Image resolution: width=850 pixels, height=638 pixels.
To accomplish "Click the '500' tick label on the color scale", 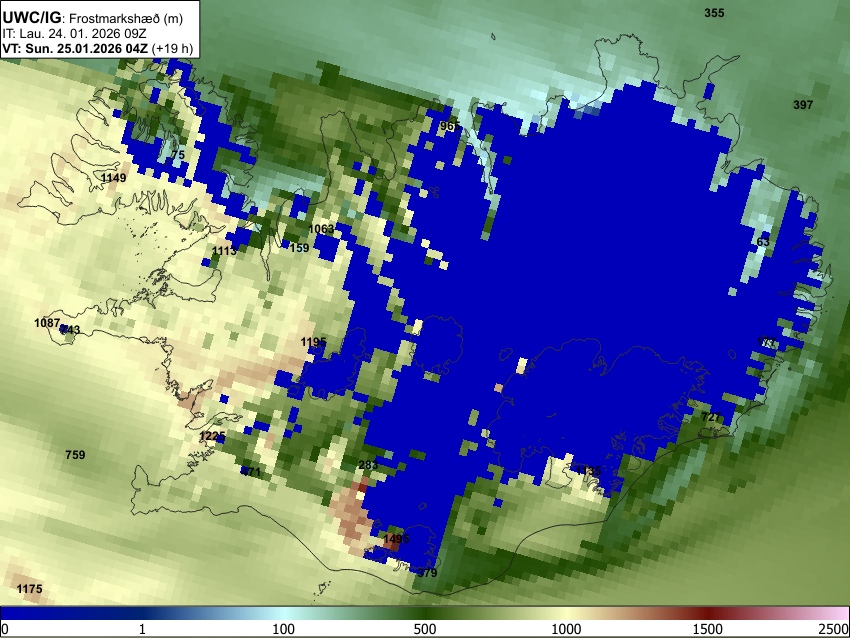I will (425, 629).
